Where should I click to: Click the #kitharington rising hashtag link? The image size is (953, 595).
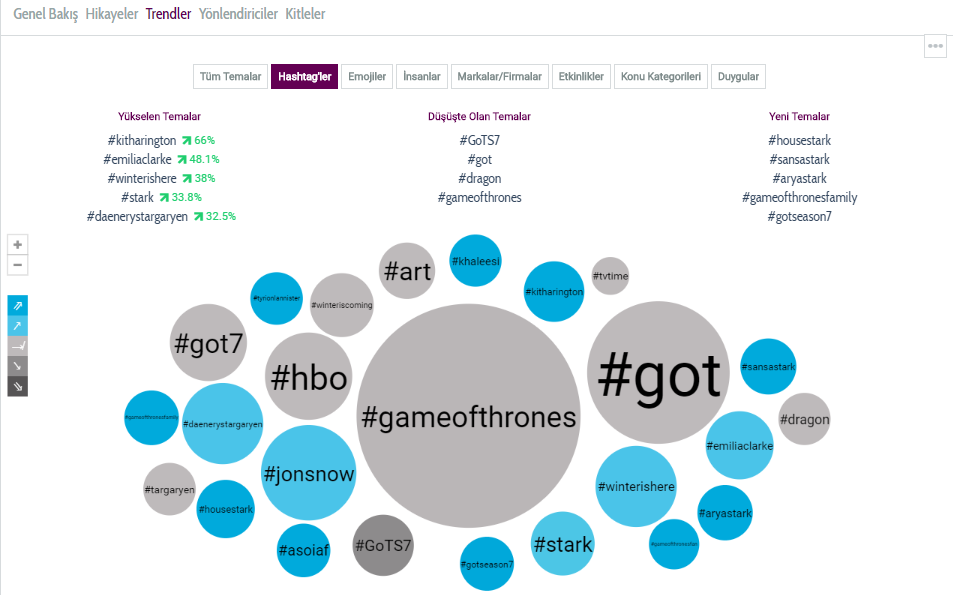pyautogui.click(x=141, y=141)
